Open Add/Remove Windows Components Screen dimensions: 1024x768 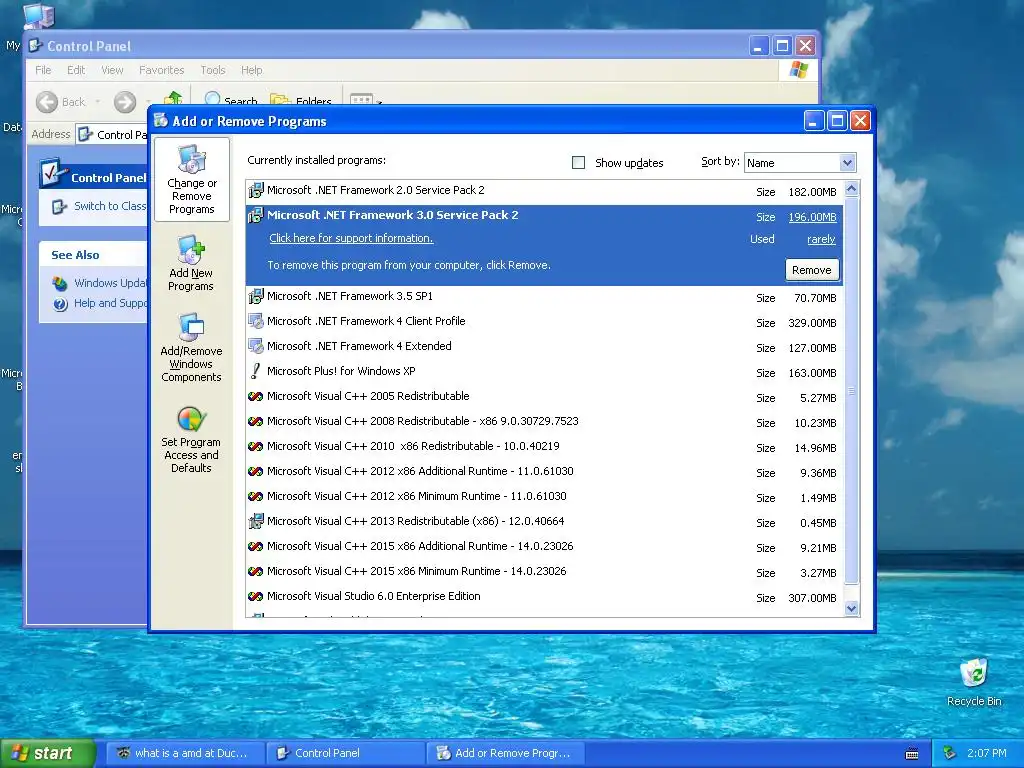tap(191, 347)
